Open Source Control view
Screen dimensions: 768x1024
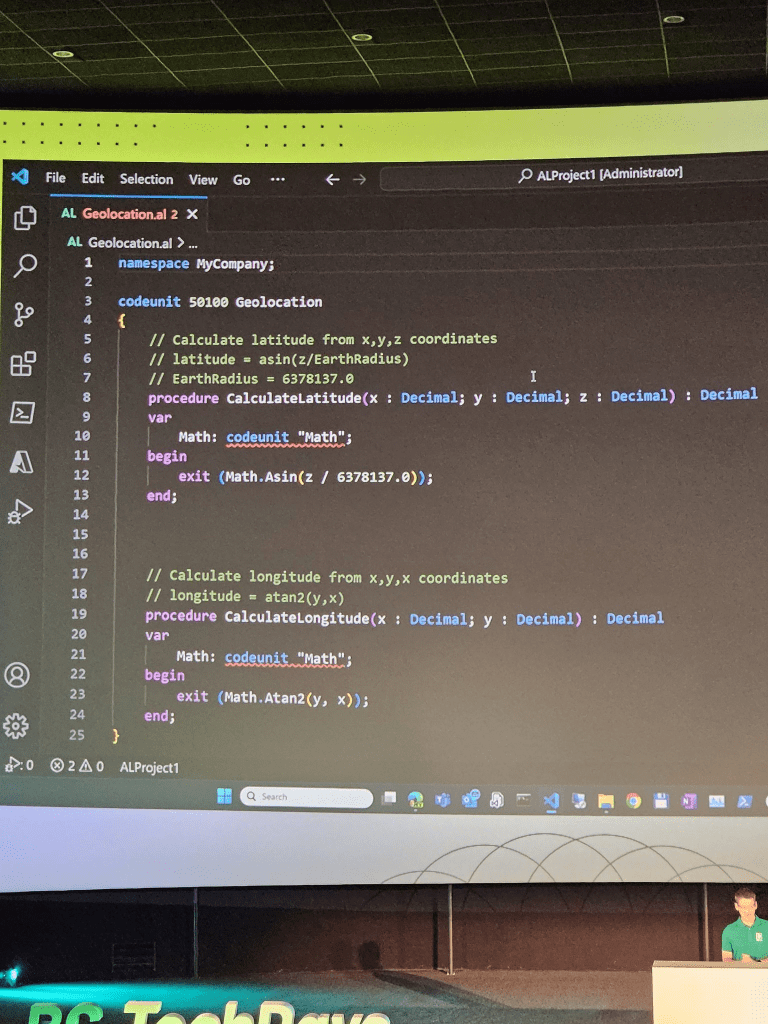click(24, 315)
